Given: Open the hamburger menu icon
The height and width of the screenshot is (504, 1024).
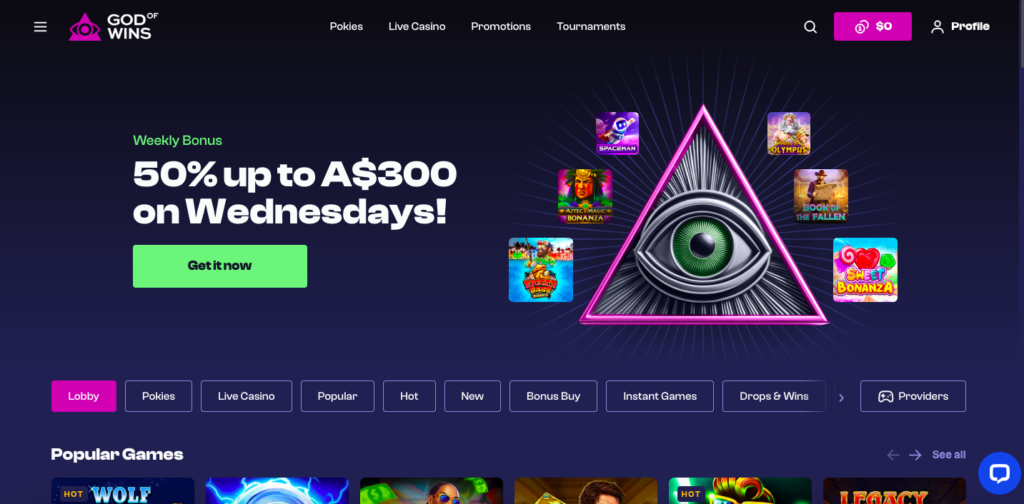Looking at the screenshot, I should (40, 27).
